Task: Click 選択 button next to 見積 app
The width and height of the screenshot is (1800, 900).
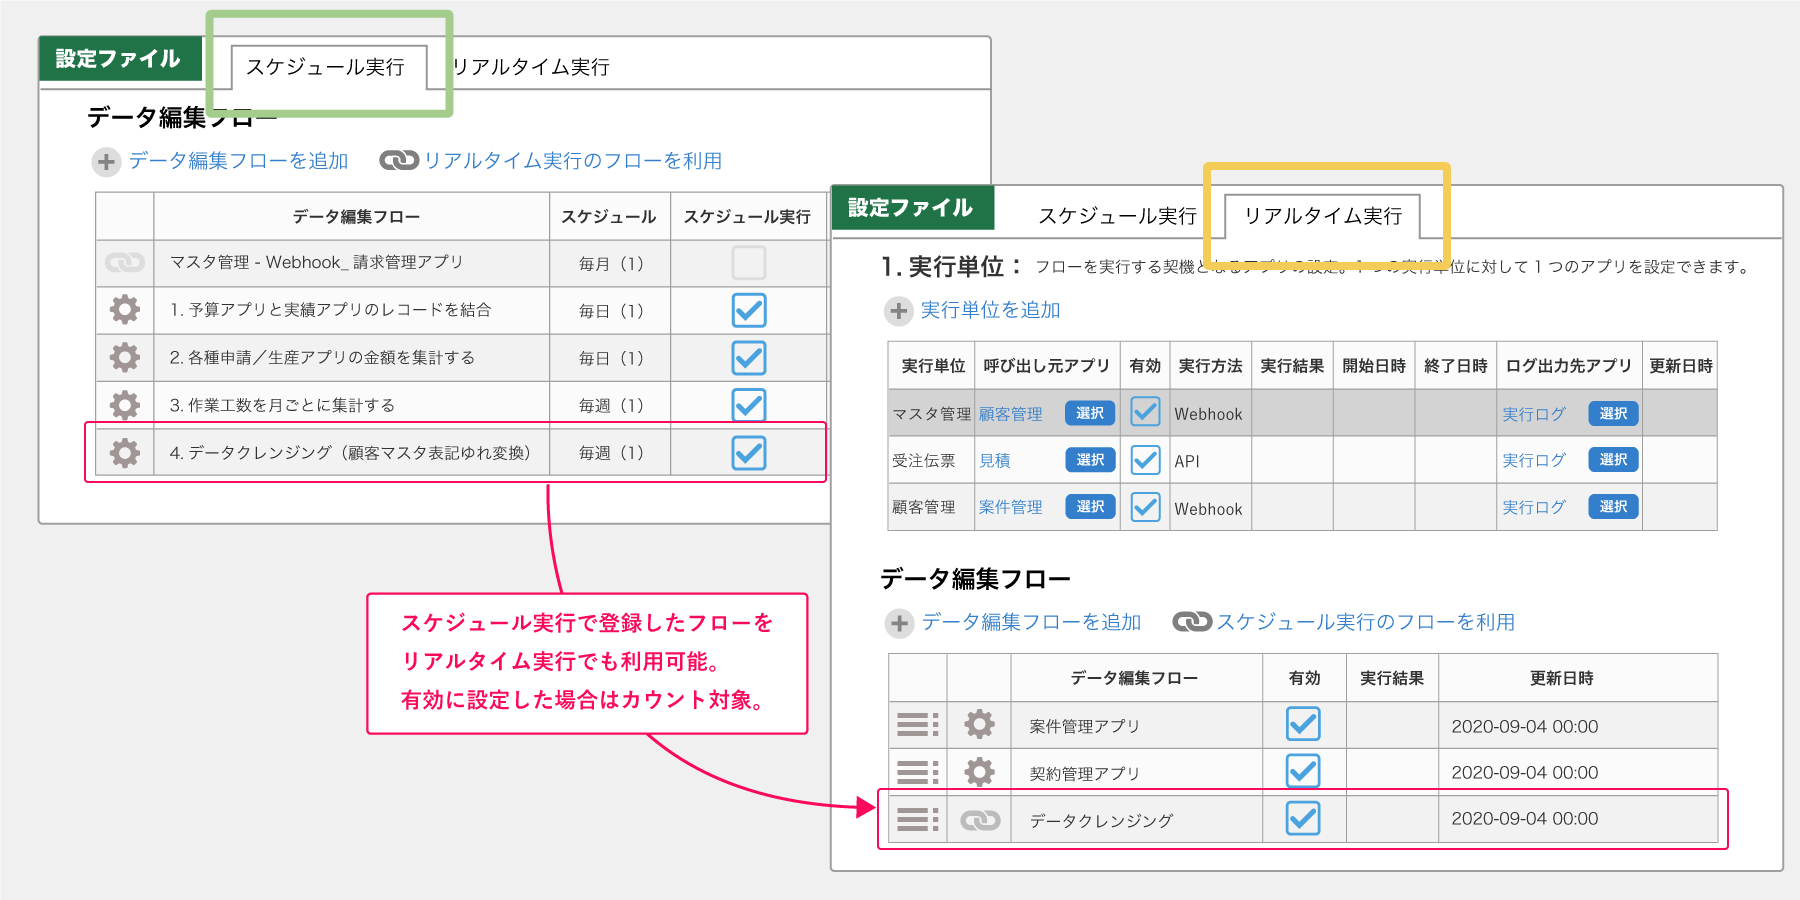Action: pos(1090,460)
